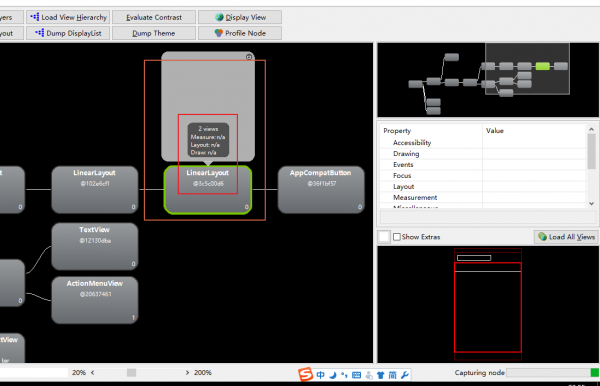Screen dimensions: 600x386
Task: Expand the Layout property category
Action: (403, 187)
